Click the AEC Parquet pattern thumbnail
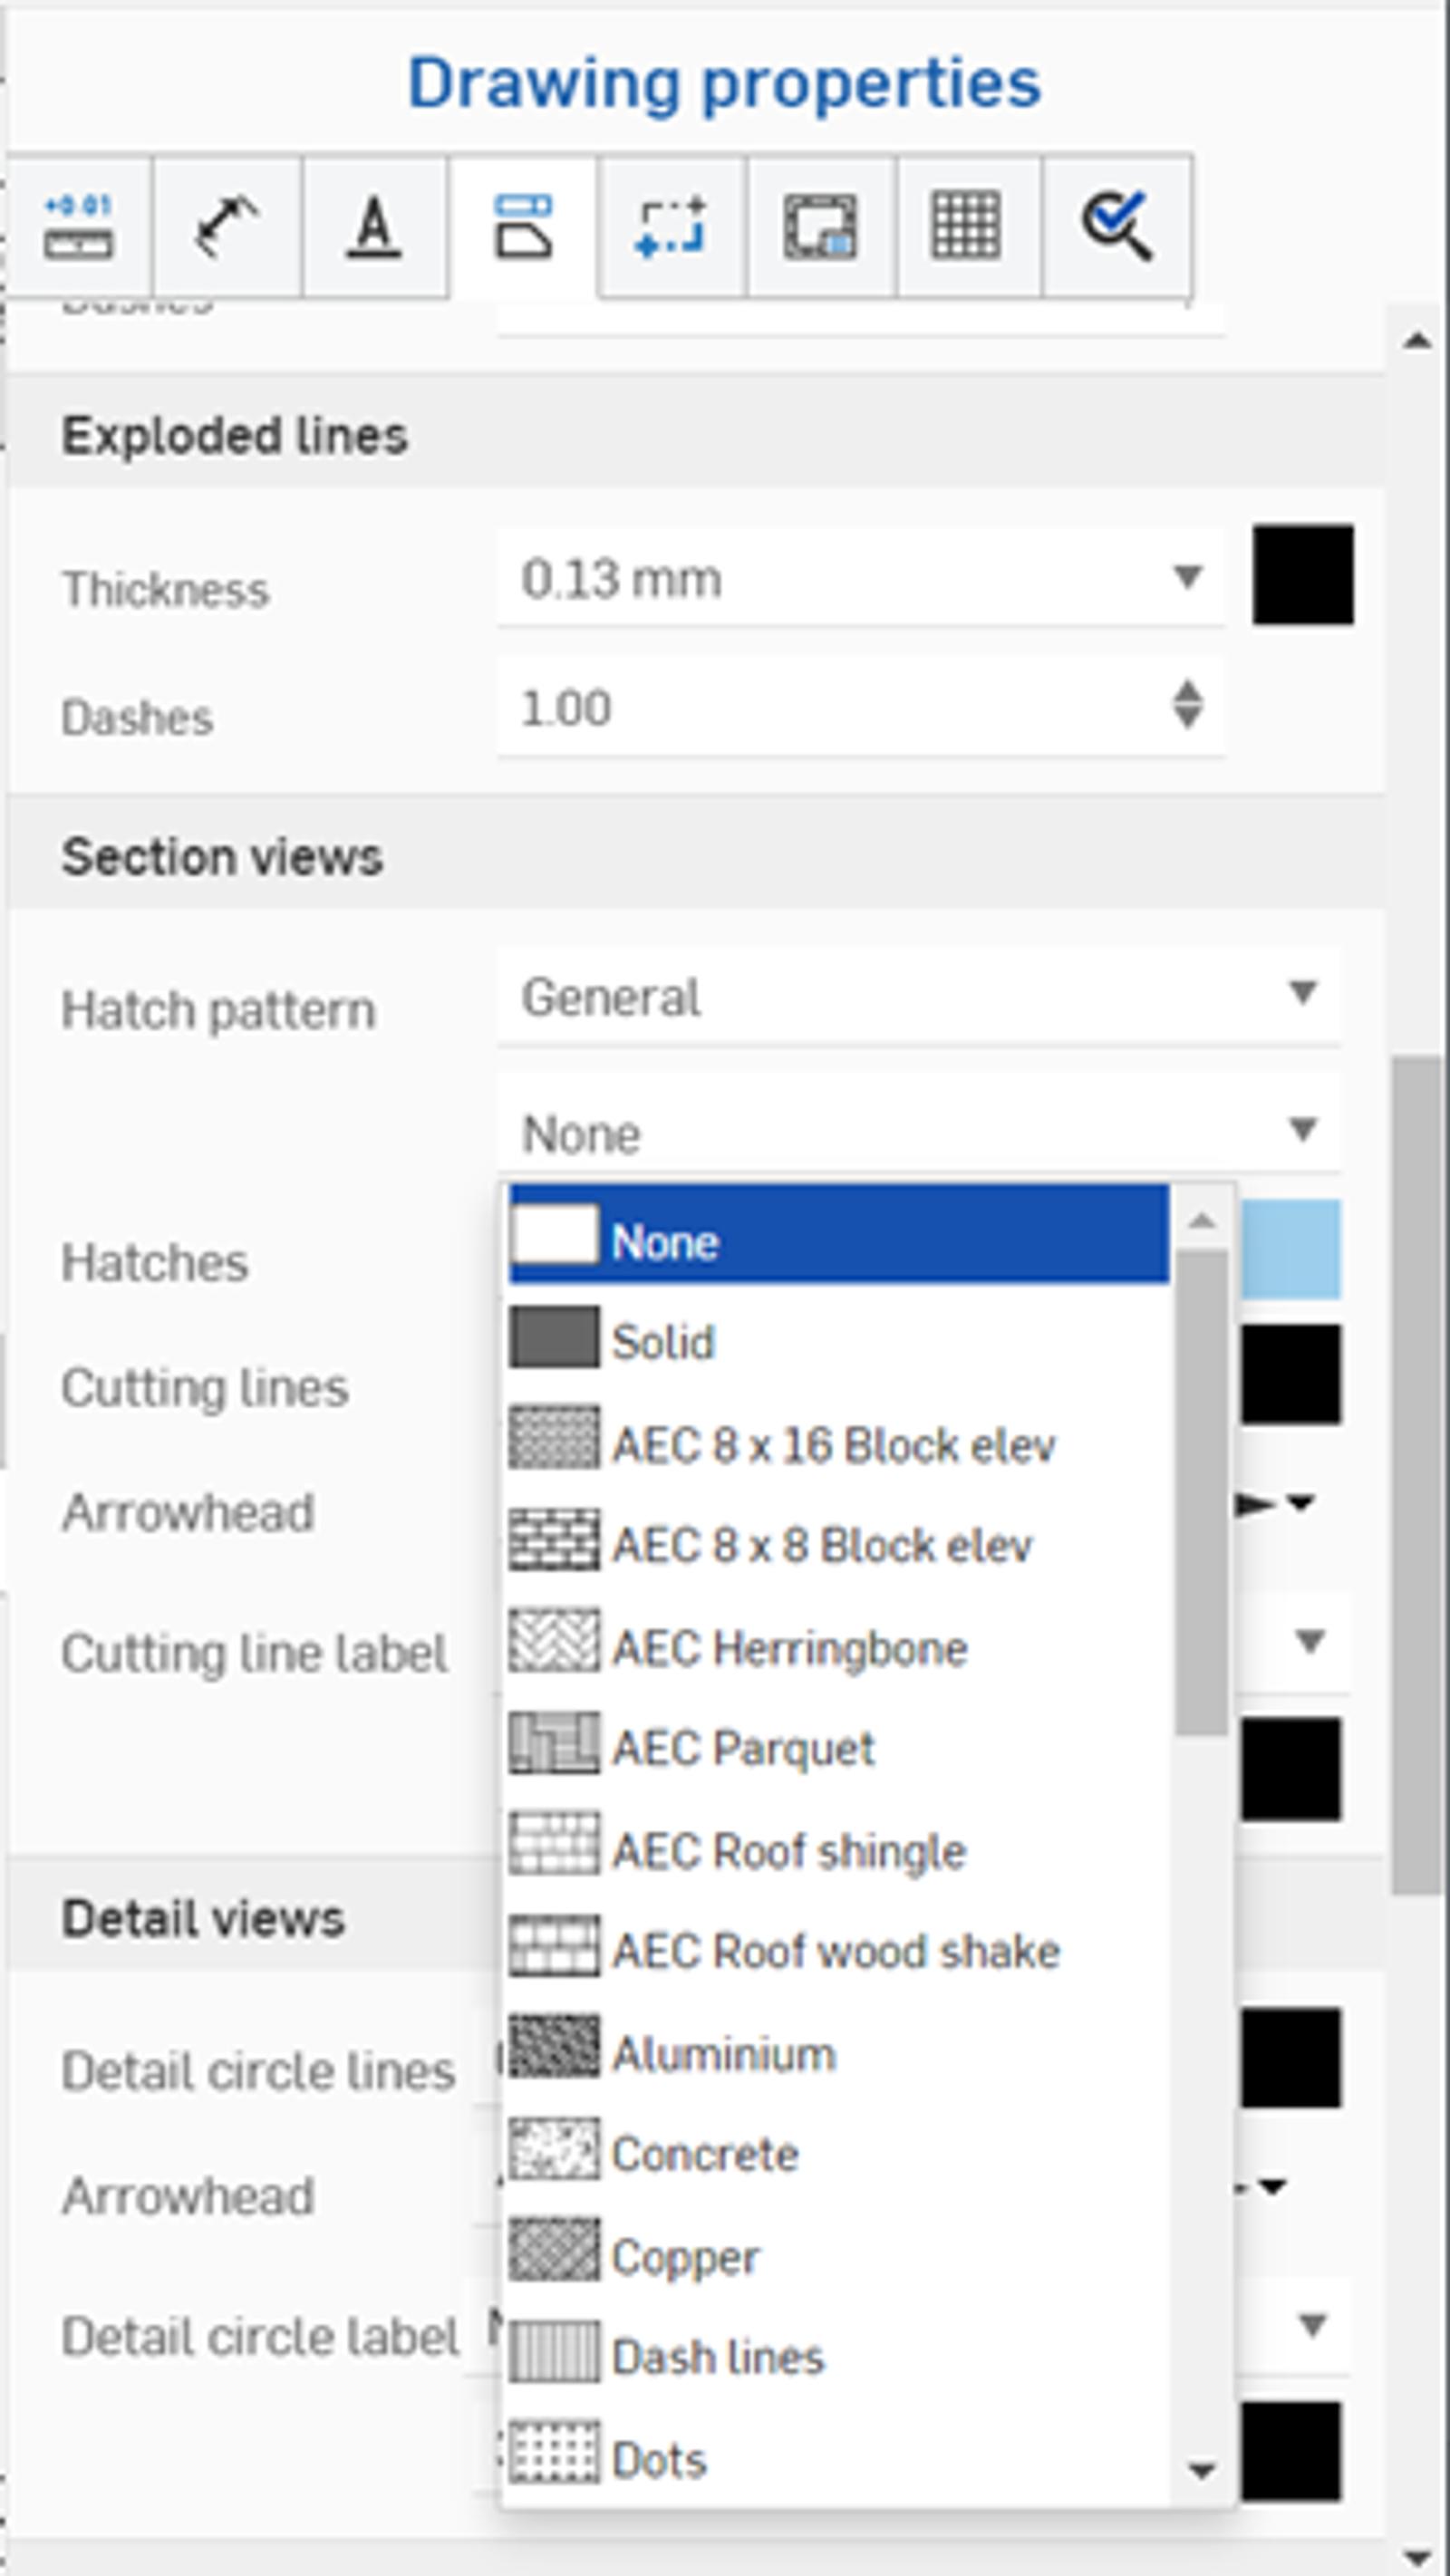 (x=554, y=1746)
